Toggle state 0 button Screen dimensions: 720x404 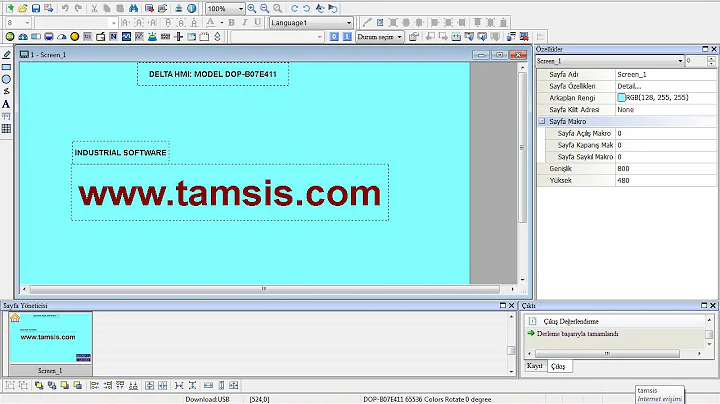click(334, 37)
